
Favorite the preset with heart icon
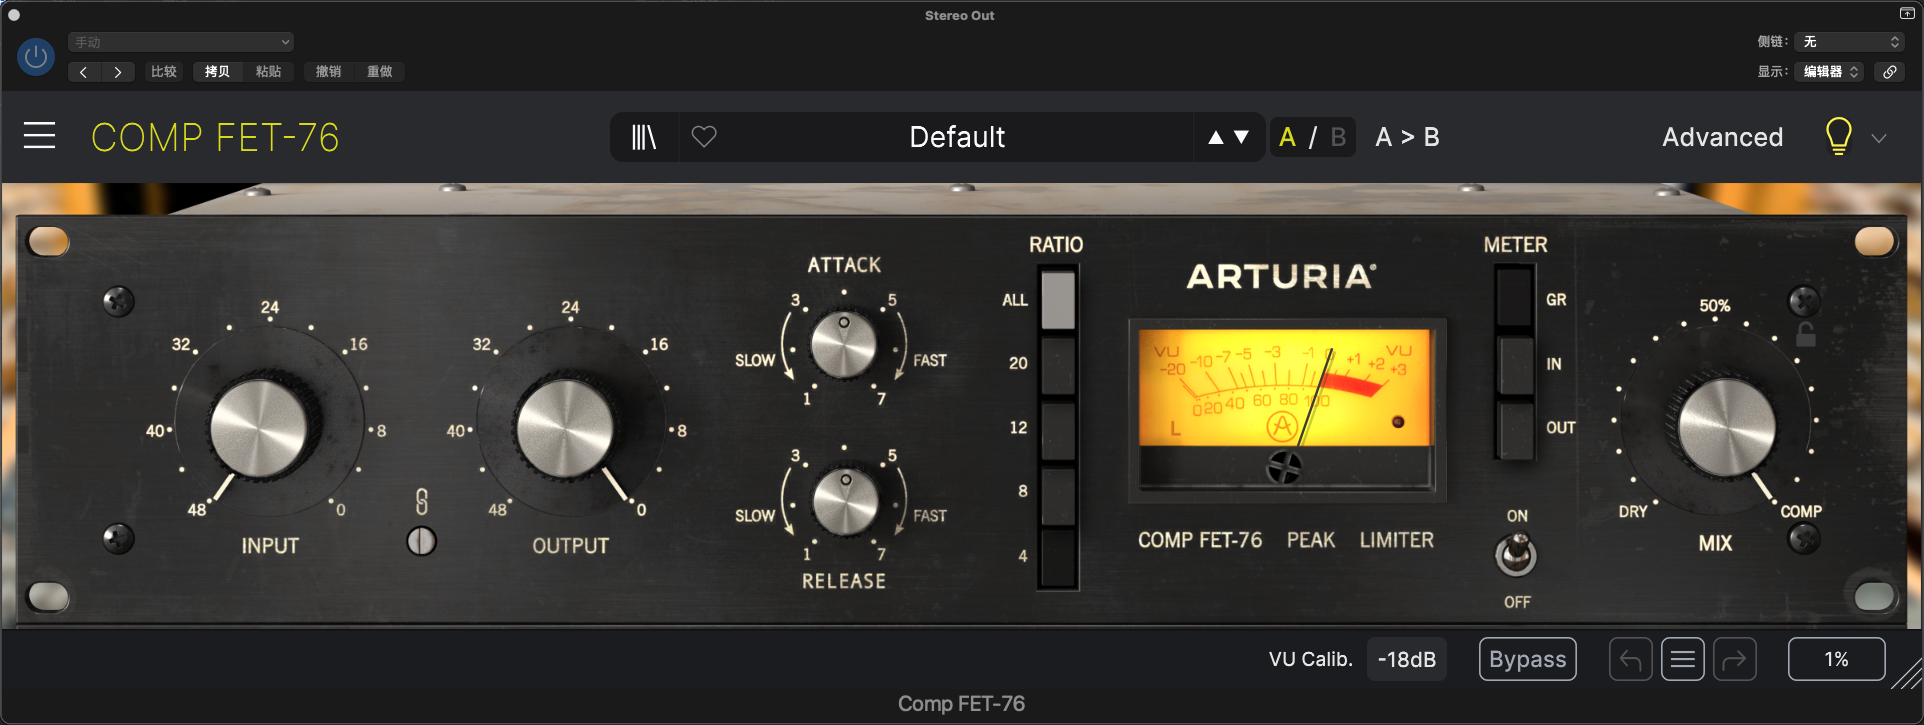click(704, 137)
